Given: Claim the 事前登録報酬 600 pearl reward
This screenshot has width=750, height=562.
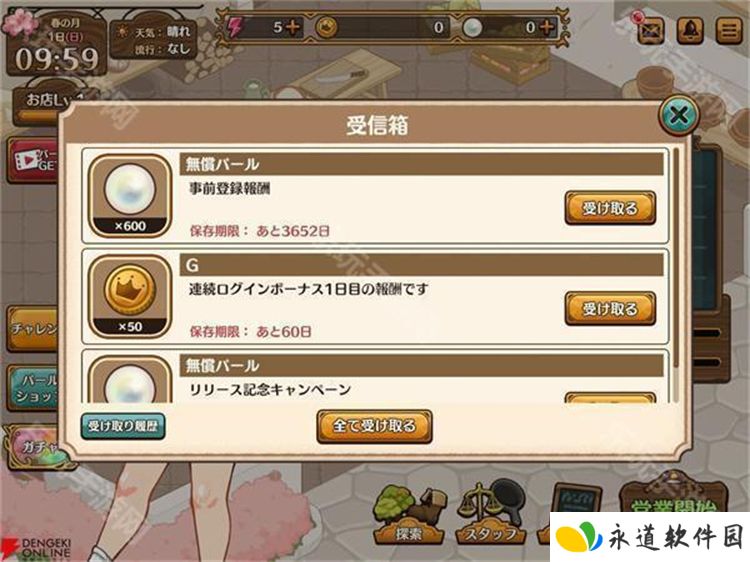Looking at the screenshot, I should click(x=610, y=208).
